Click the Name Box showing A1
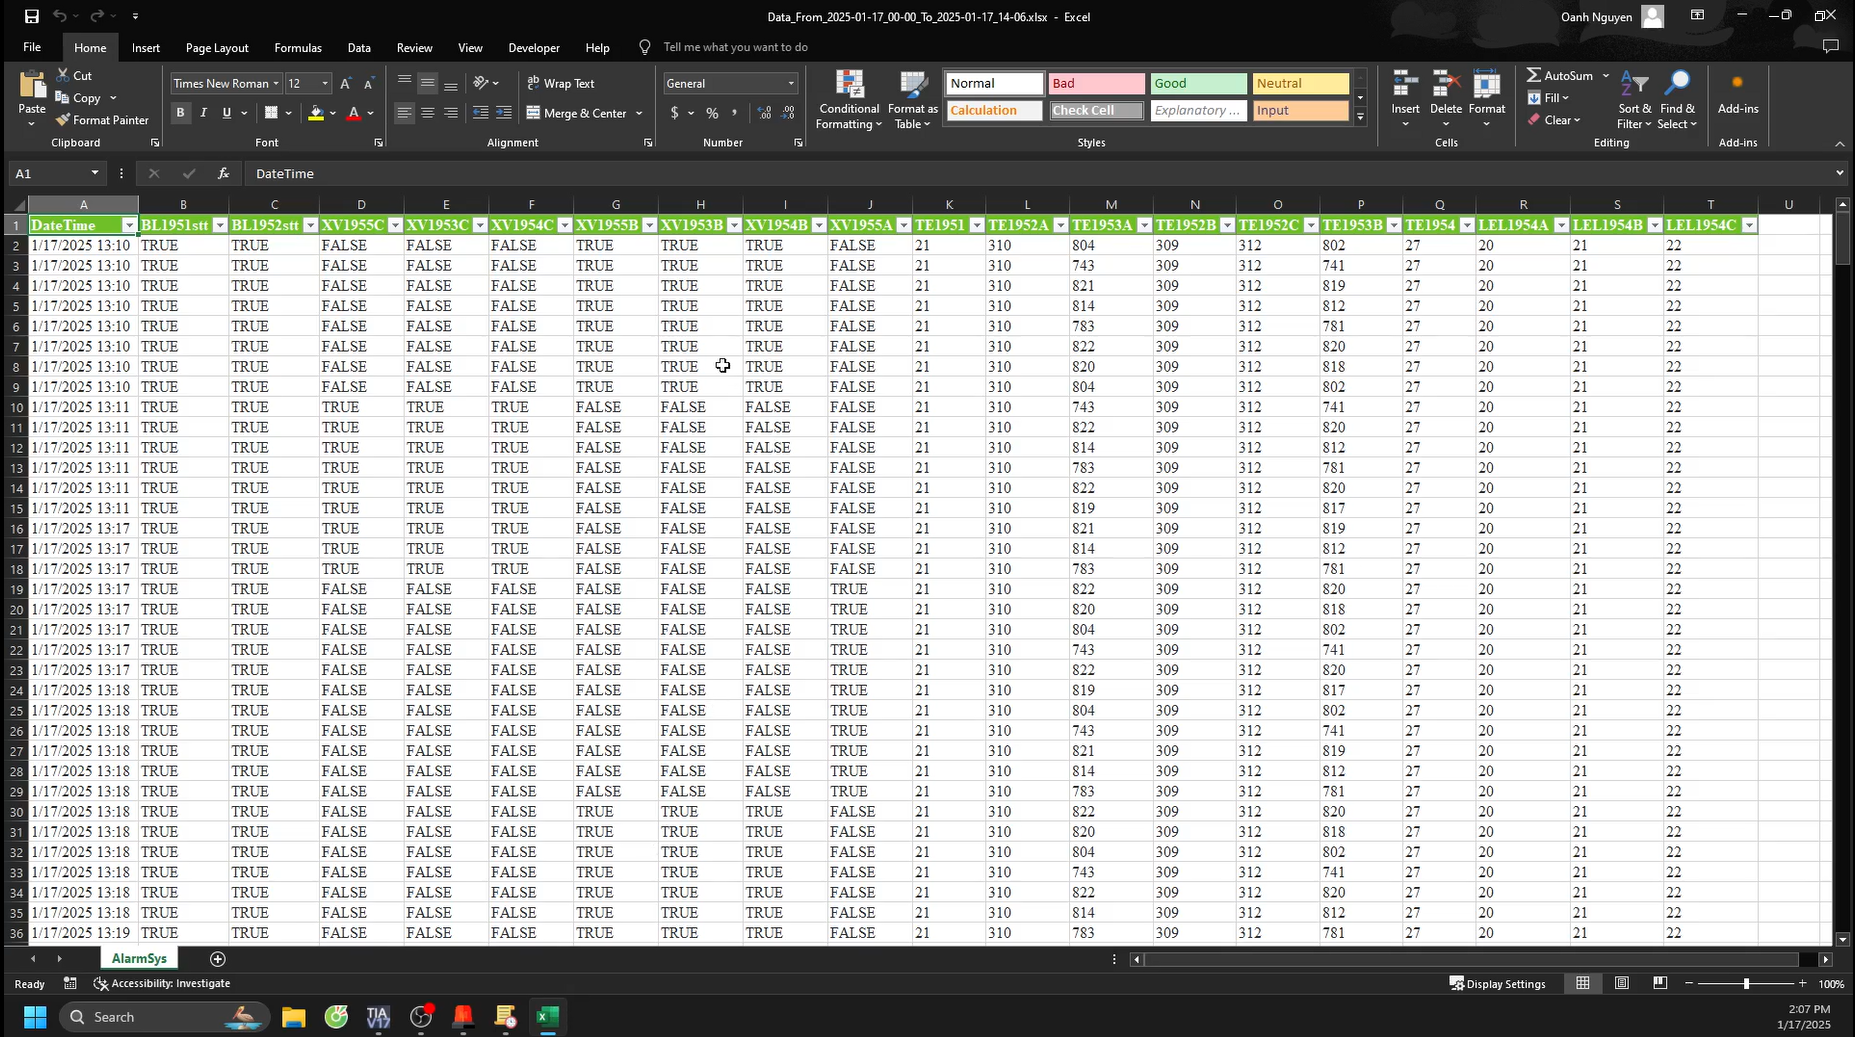The height and width of the screenshot is (1037, 1855). point(50,174)
